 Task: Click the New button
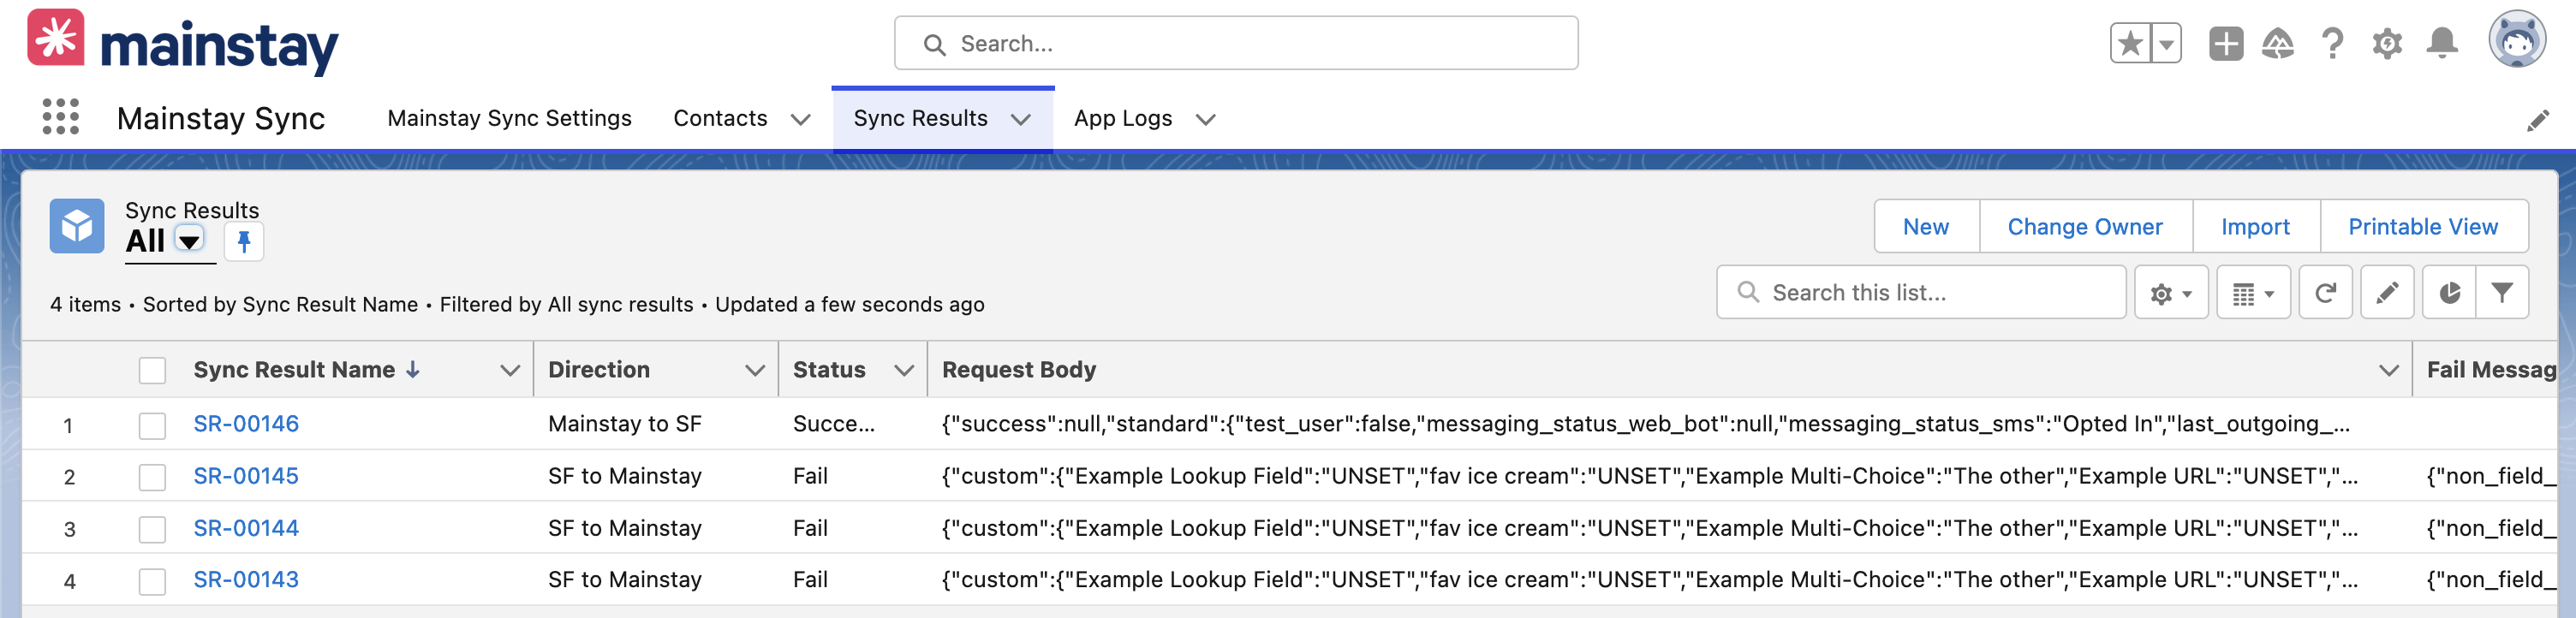click(1925, 227)
